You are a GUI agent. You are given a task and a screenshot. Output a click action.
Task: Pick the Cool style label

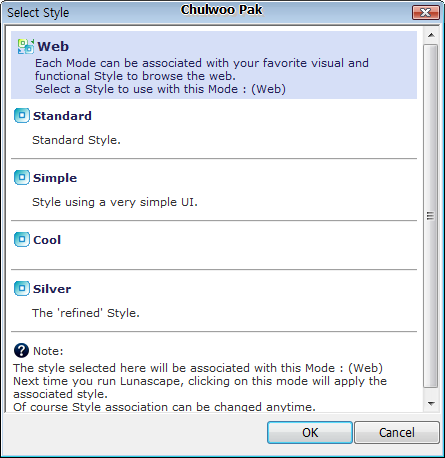[x=47, y=240]
